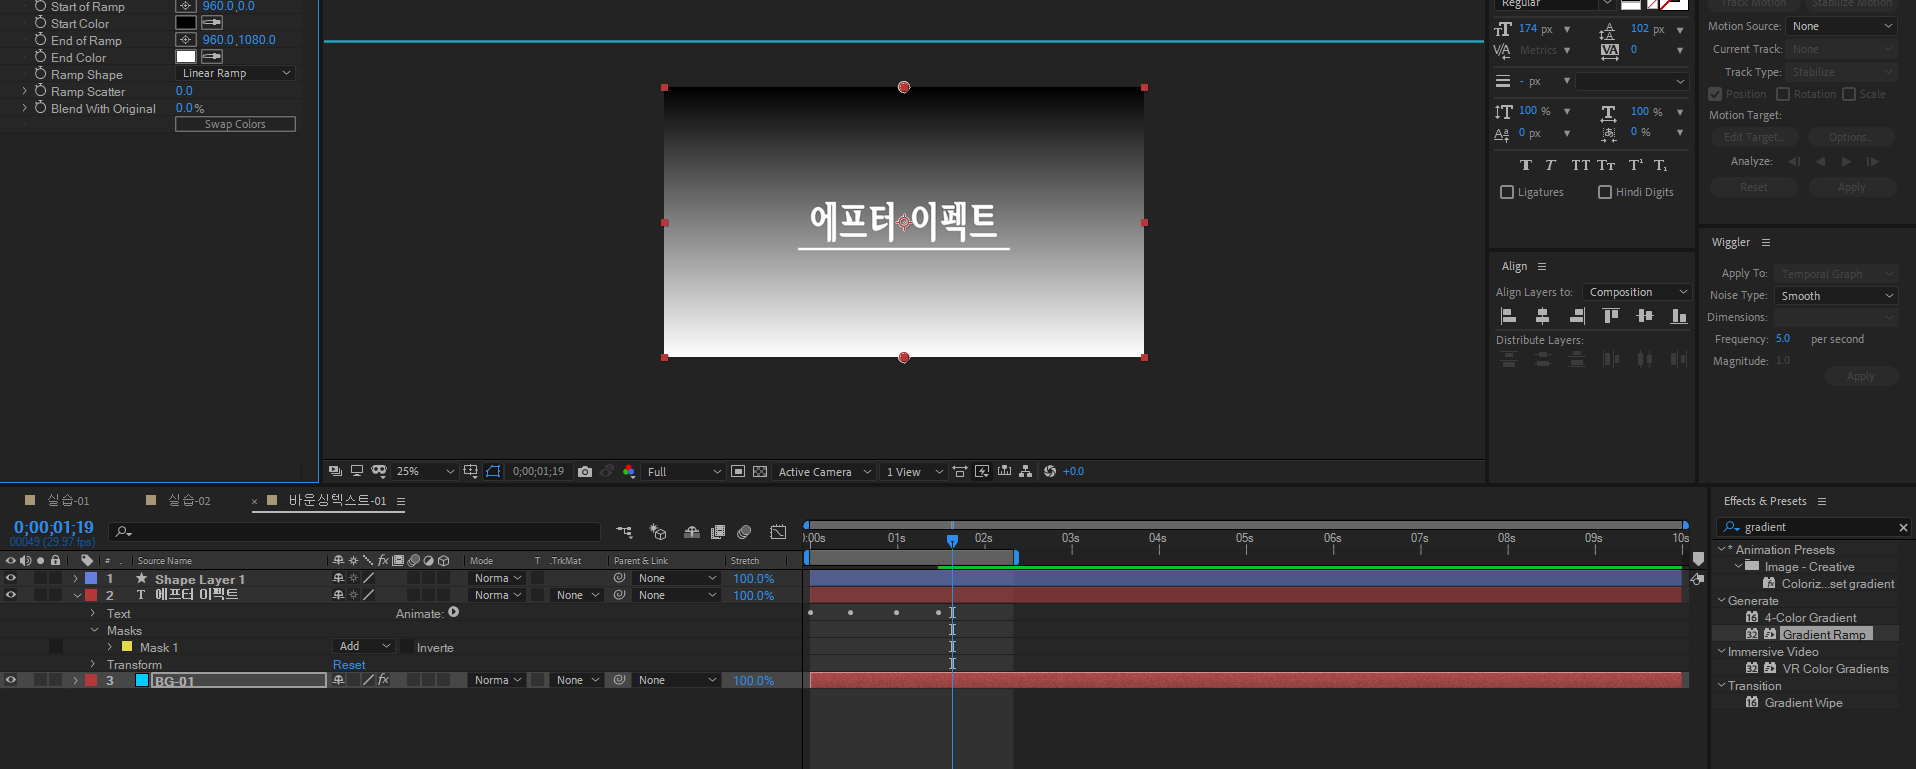Viewport: 1916px width, 769px height.
Task: Open the Effects & Presets panel menu
Action: coord(1822,501)
